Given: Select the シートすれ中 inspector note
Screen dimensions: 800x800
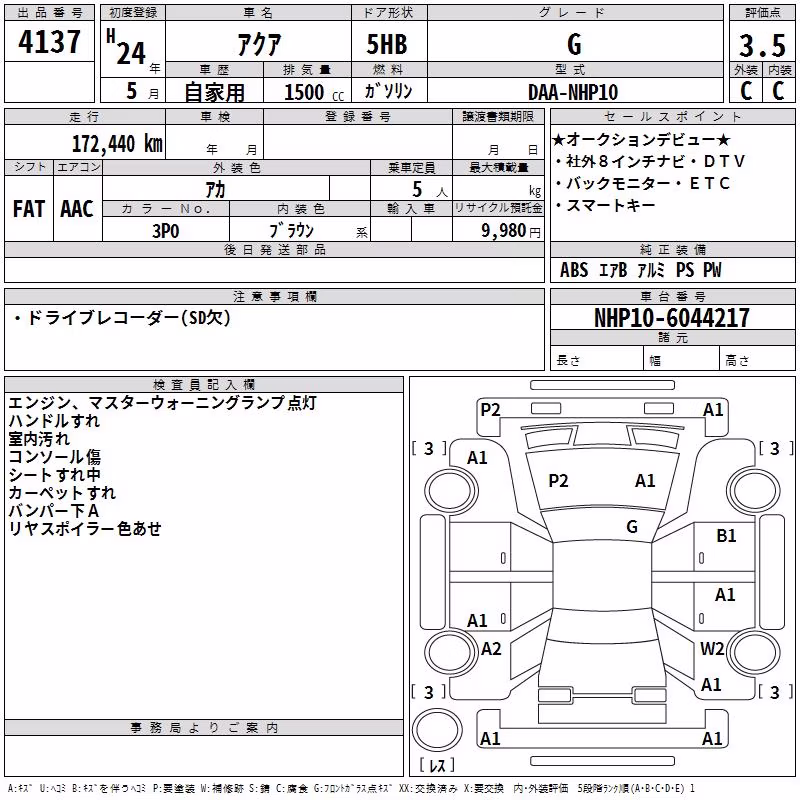Looking at the screenshot, I should click(x=55, y=474).
